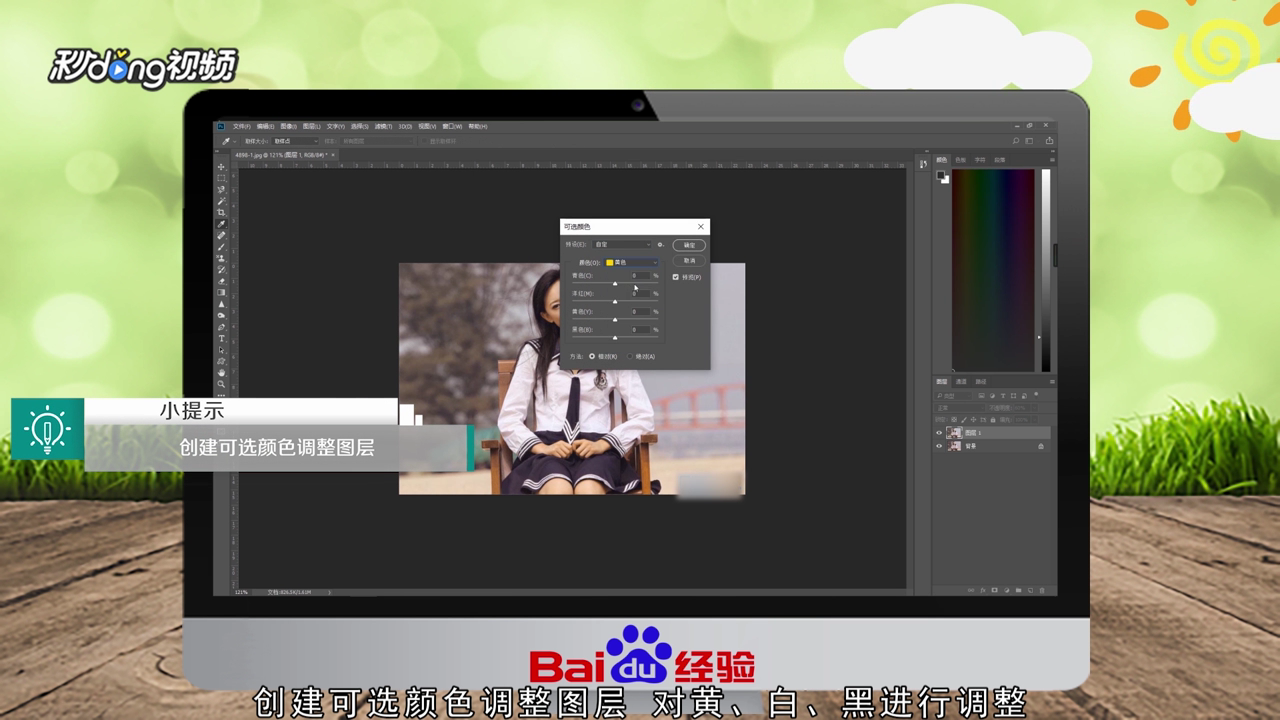Select the Clone Stamp tool
The height and width of the screenshot is (720, 1280).
click(221, 258)
